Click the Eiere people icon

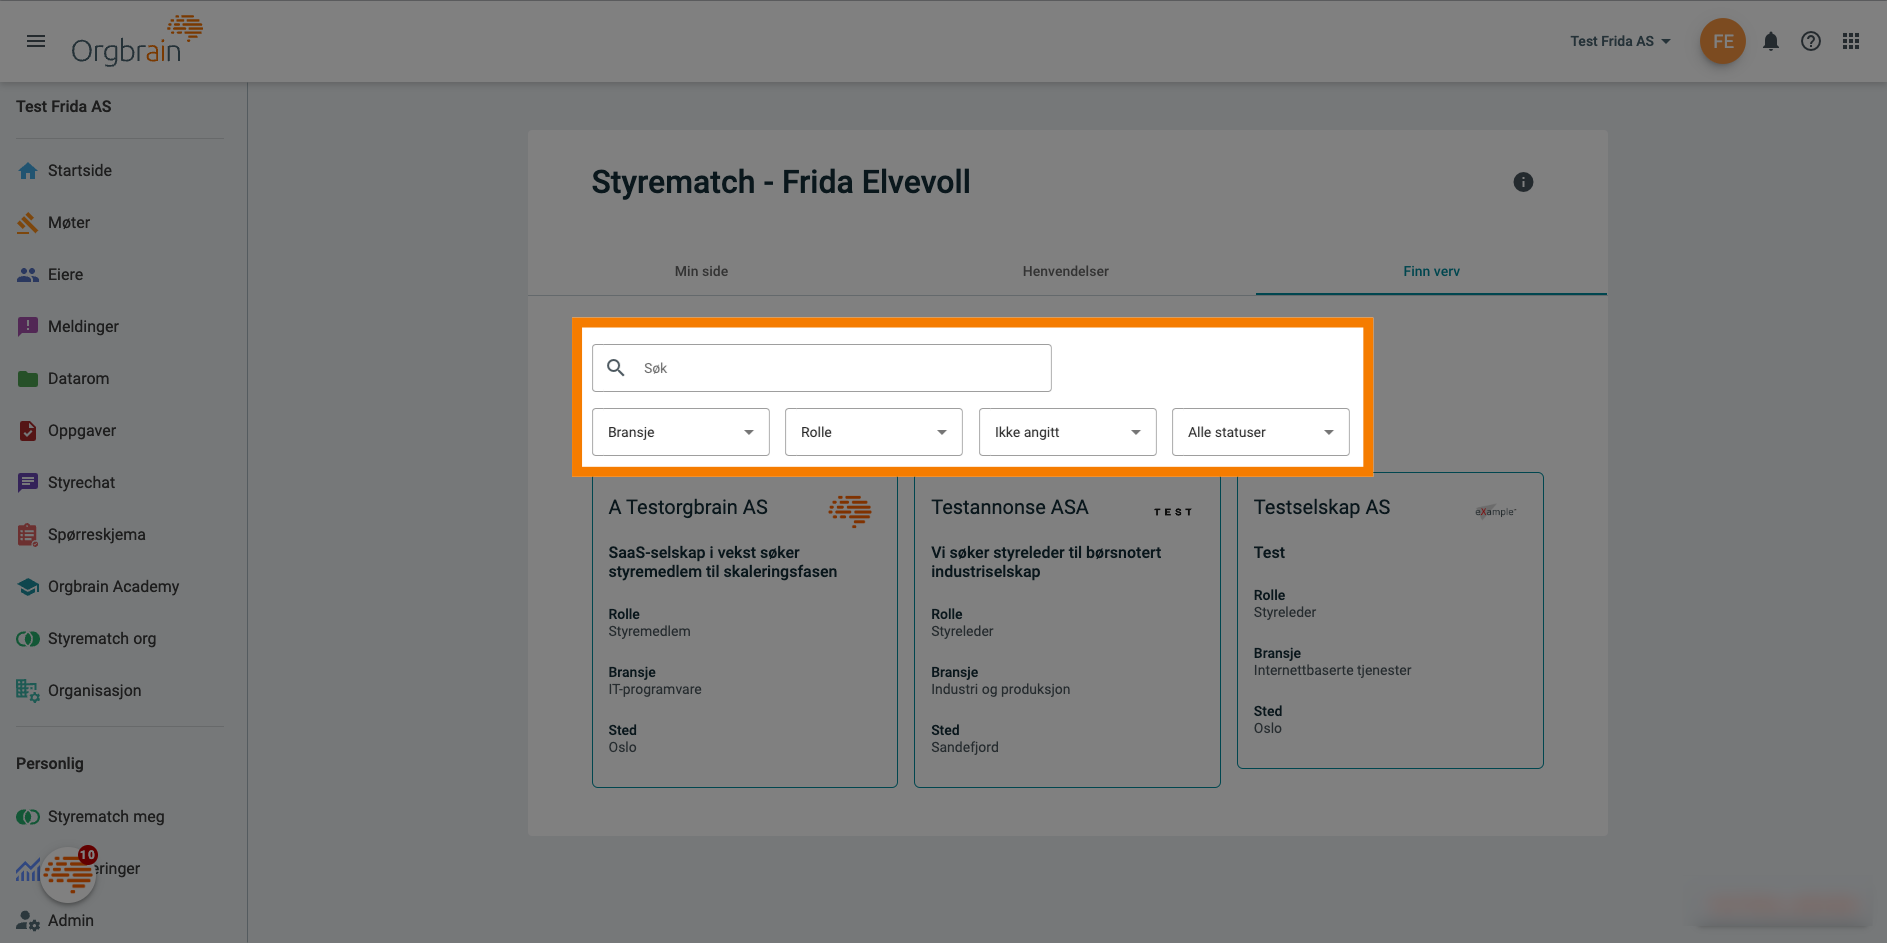pyautogui.click(x=28, y=275)
